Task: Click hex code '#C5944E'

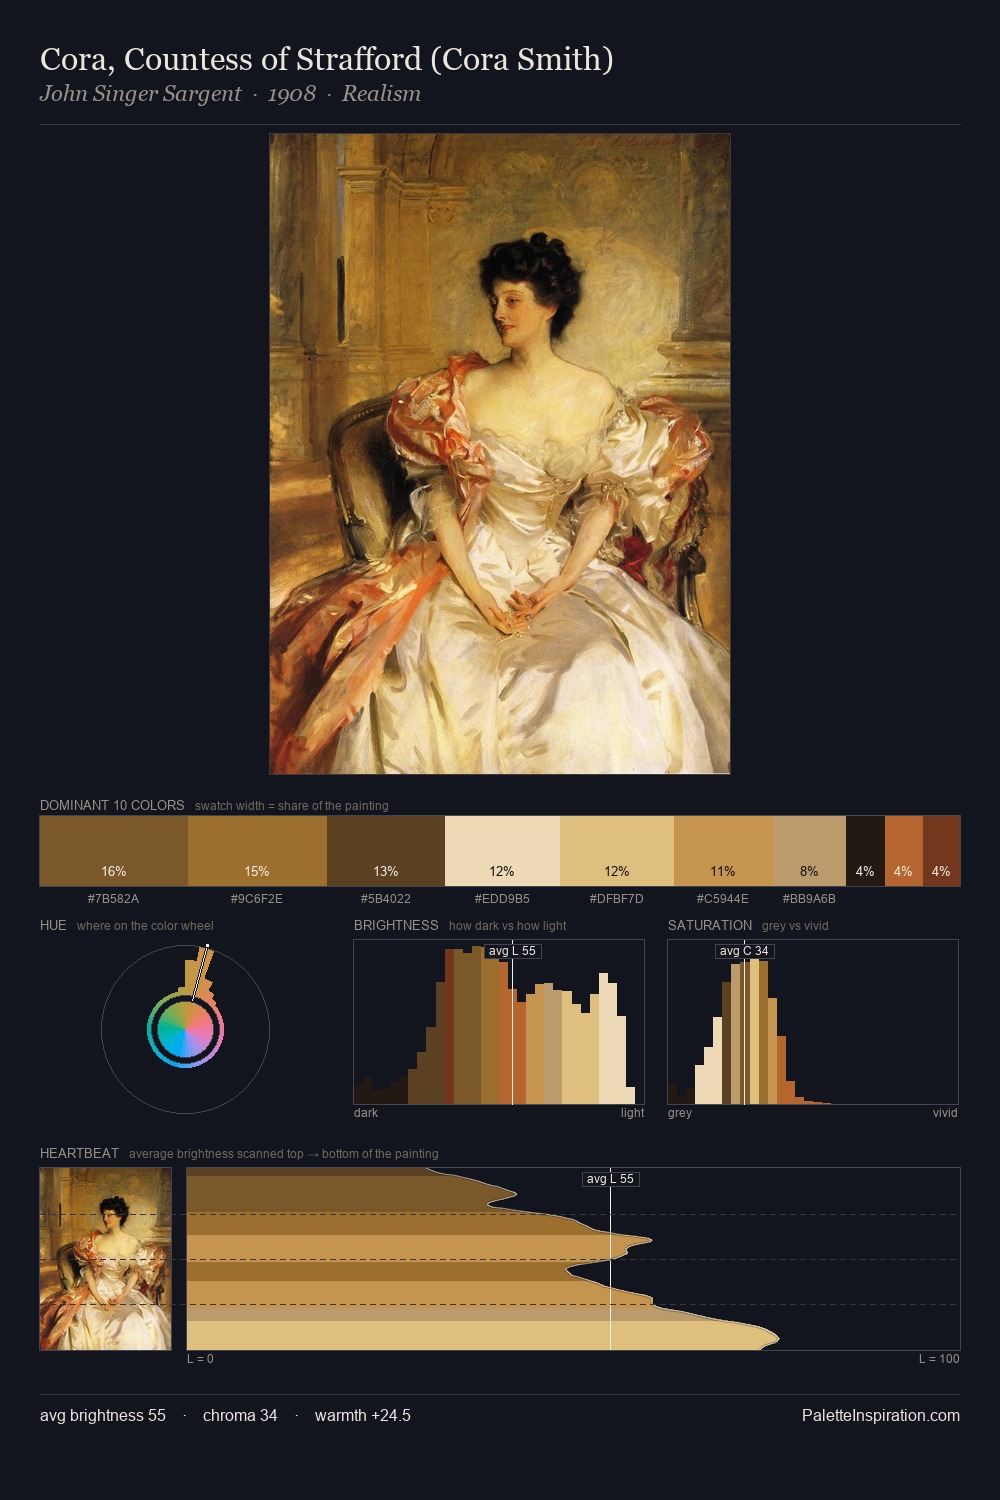Action: pyautogui.click(x=723, y=899)
